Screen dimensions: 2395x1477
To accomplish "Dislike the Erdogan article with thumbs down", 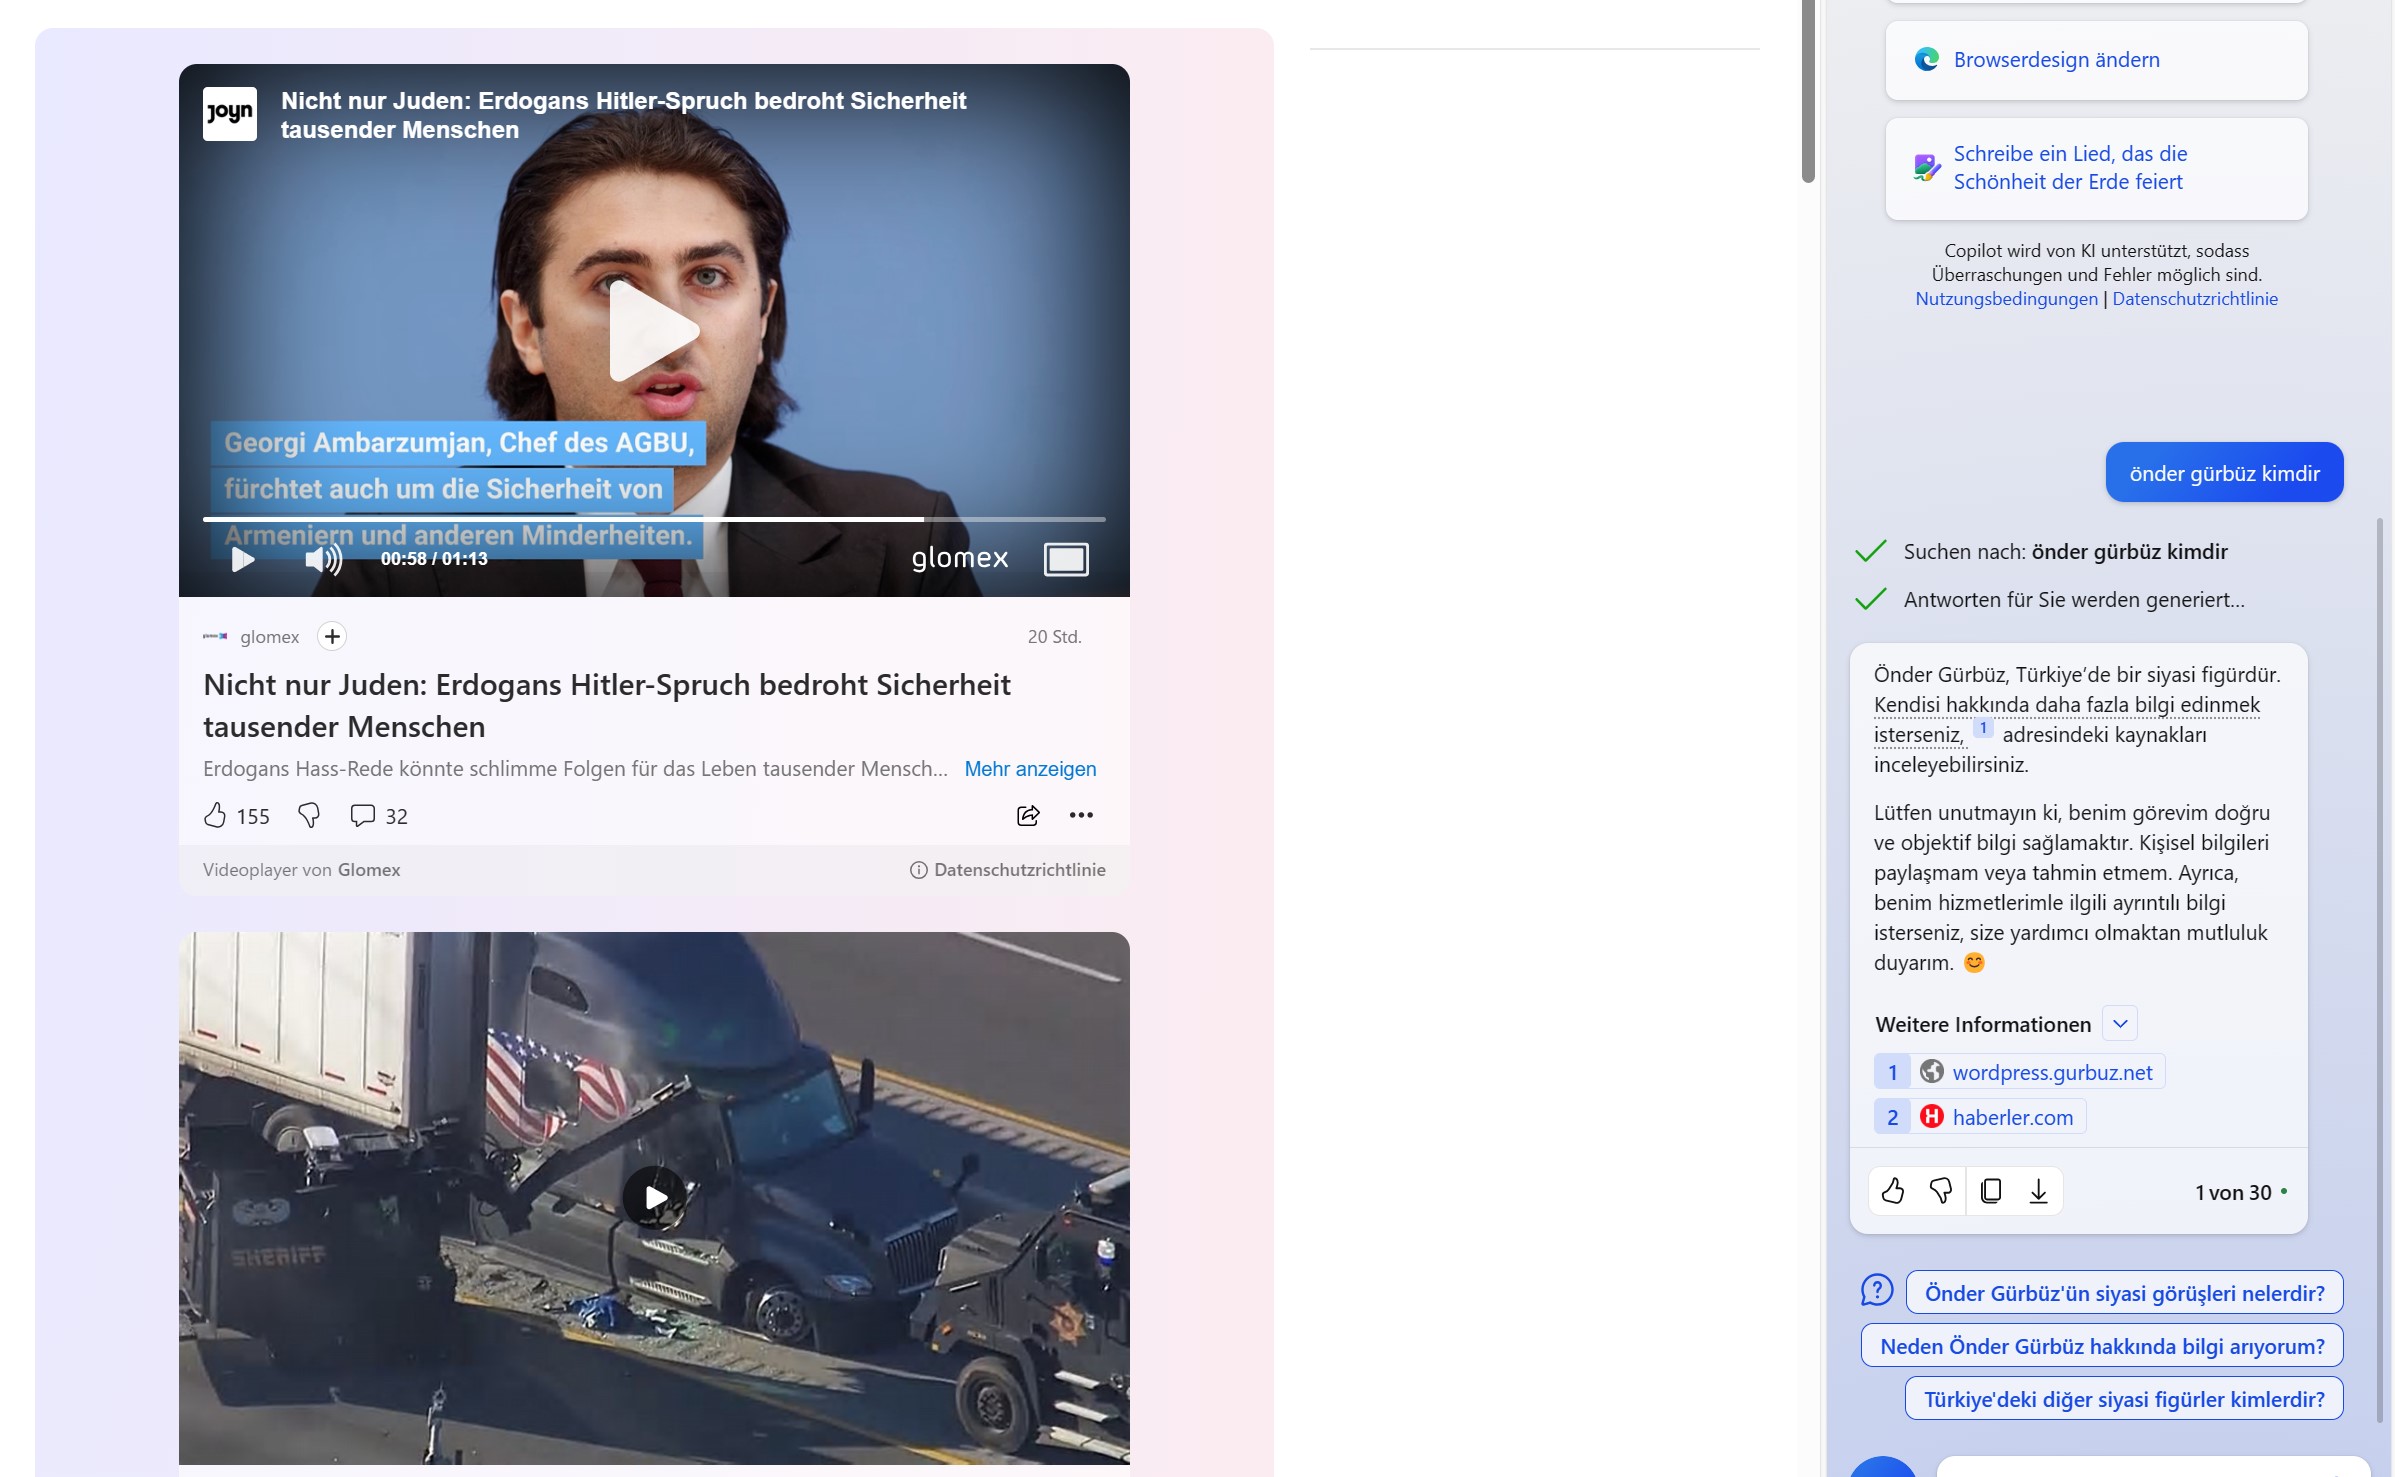I will [x=309, y=815].
